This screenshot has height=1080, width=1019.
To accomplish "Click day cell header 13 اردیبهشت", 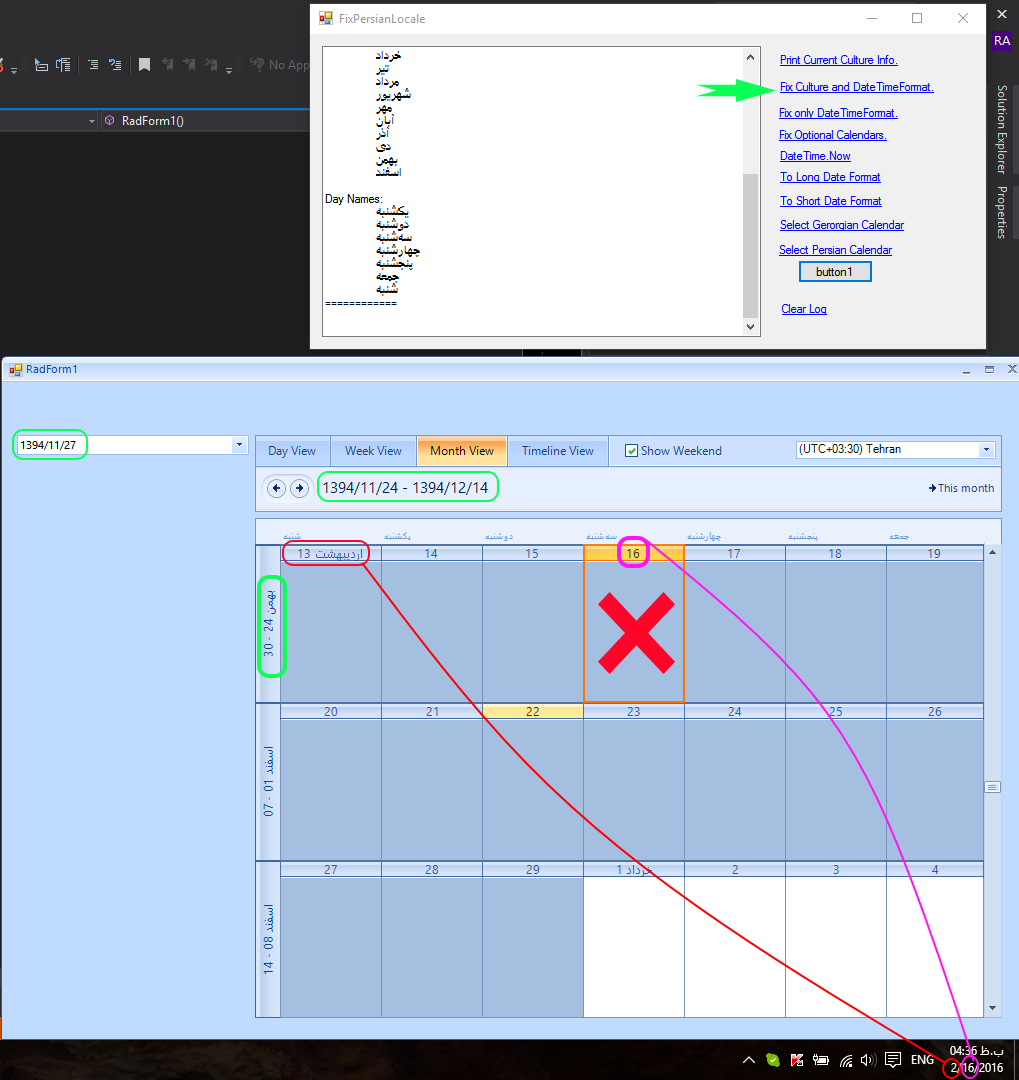I will click(x=331, y=554).
